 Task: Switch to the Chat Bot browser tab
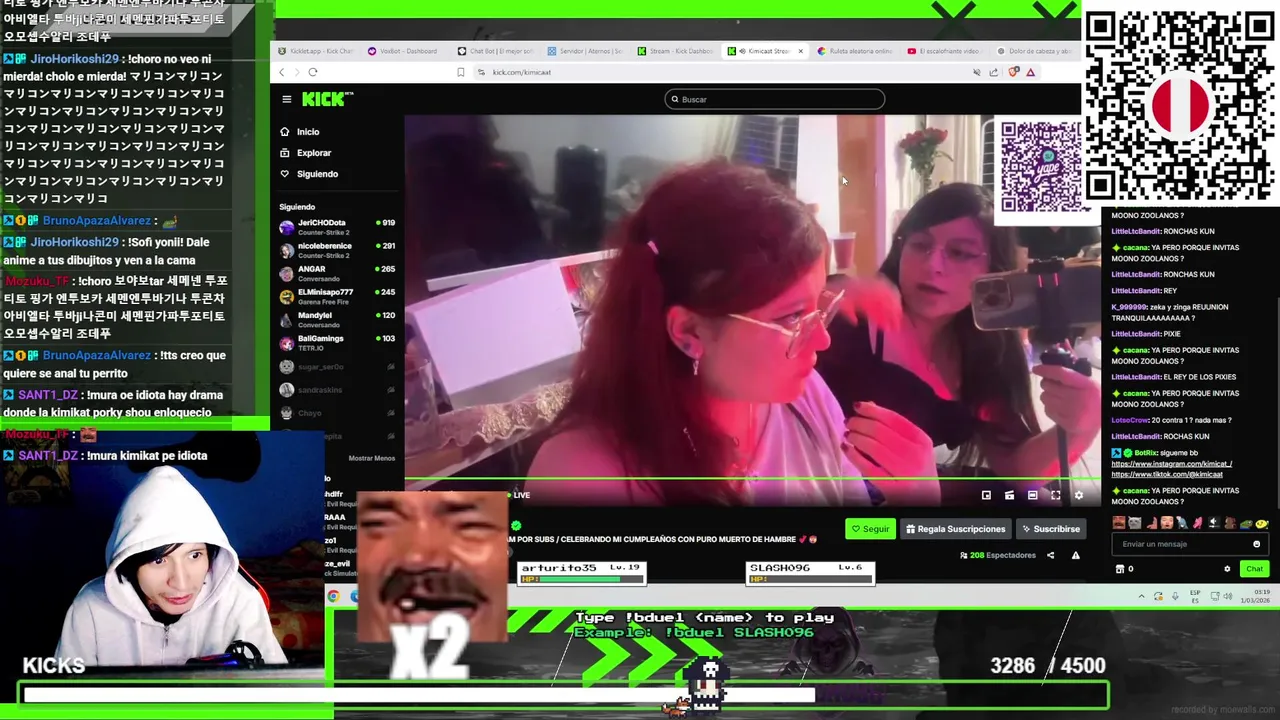tap(494, 51)
